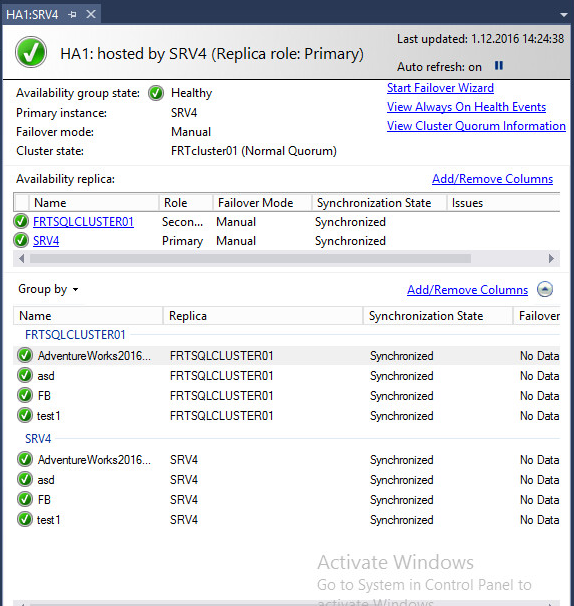Click status icon beside FRTSQLCLUSTER01 replica row
The height and width of the screenshot is (606, 574).
click(x=21, y=221)
